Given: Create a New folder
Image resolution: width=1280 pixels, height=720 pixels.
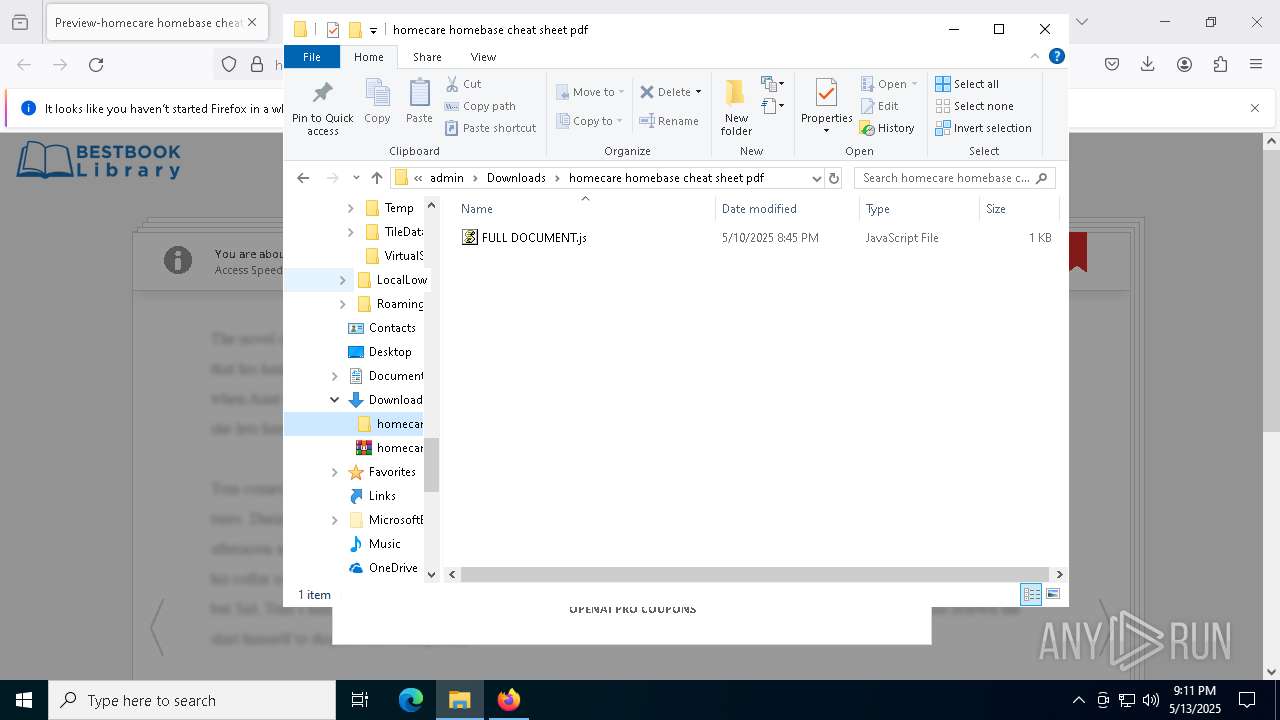Looking at the screenshot, I should coord(736,107).
